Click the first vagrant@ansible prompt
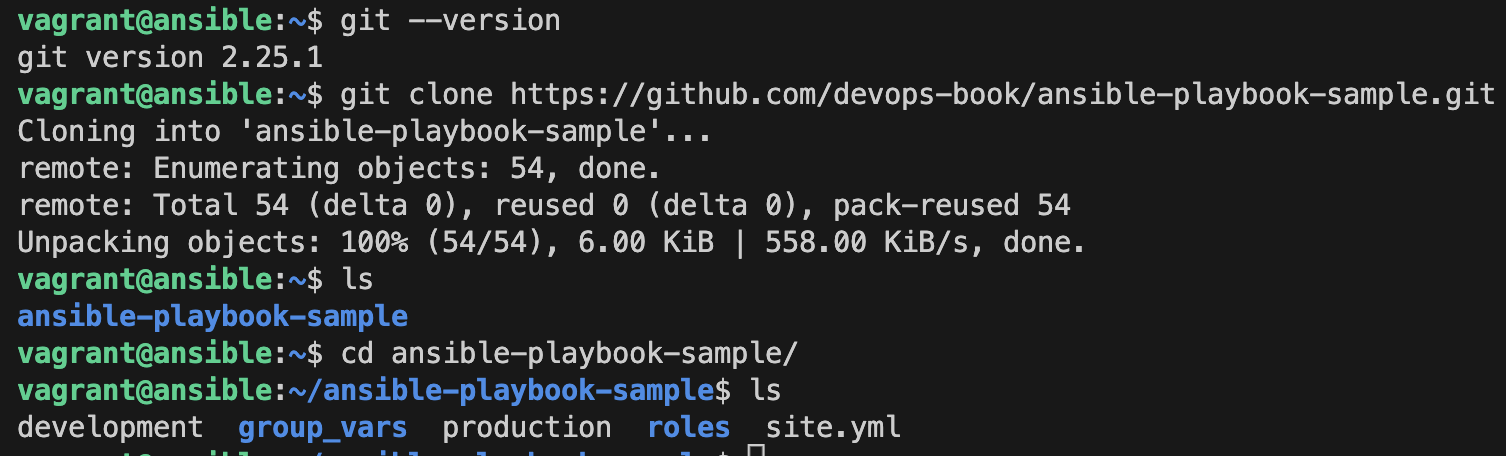Viewport: 1506px width, 456px height. click(145, 21)
